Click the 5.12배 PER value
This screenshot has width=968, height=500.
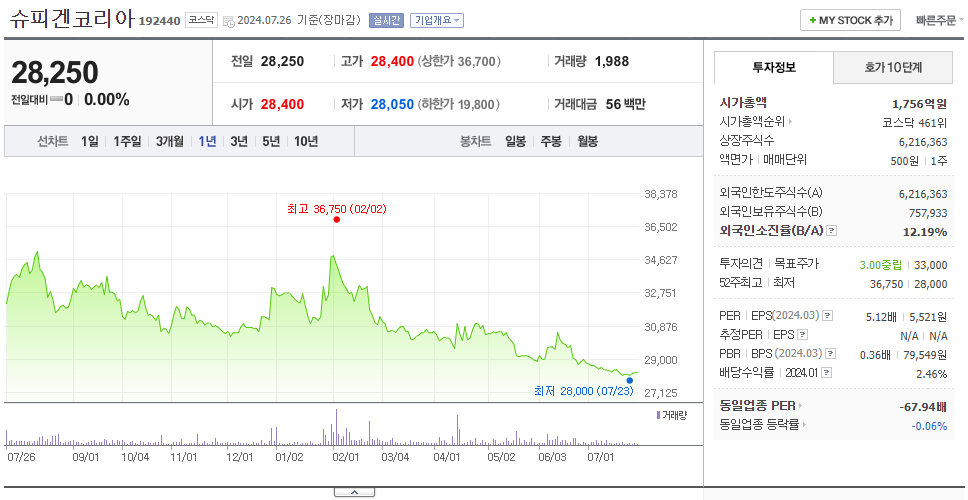coord(881,317)
